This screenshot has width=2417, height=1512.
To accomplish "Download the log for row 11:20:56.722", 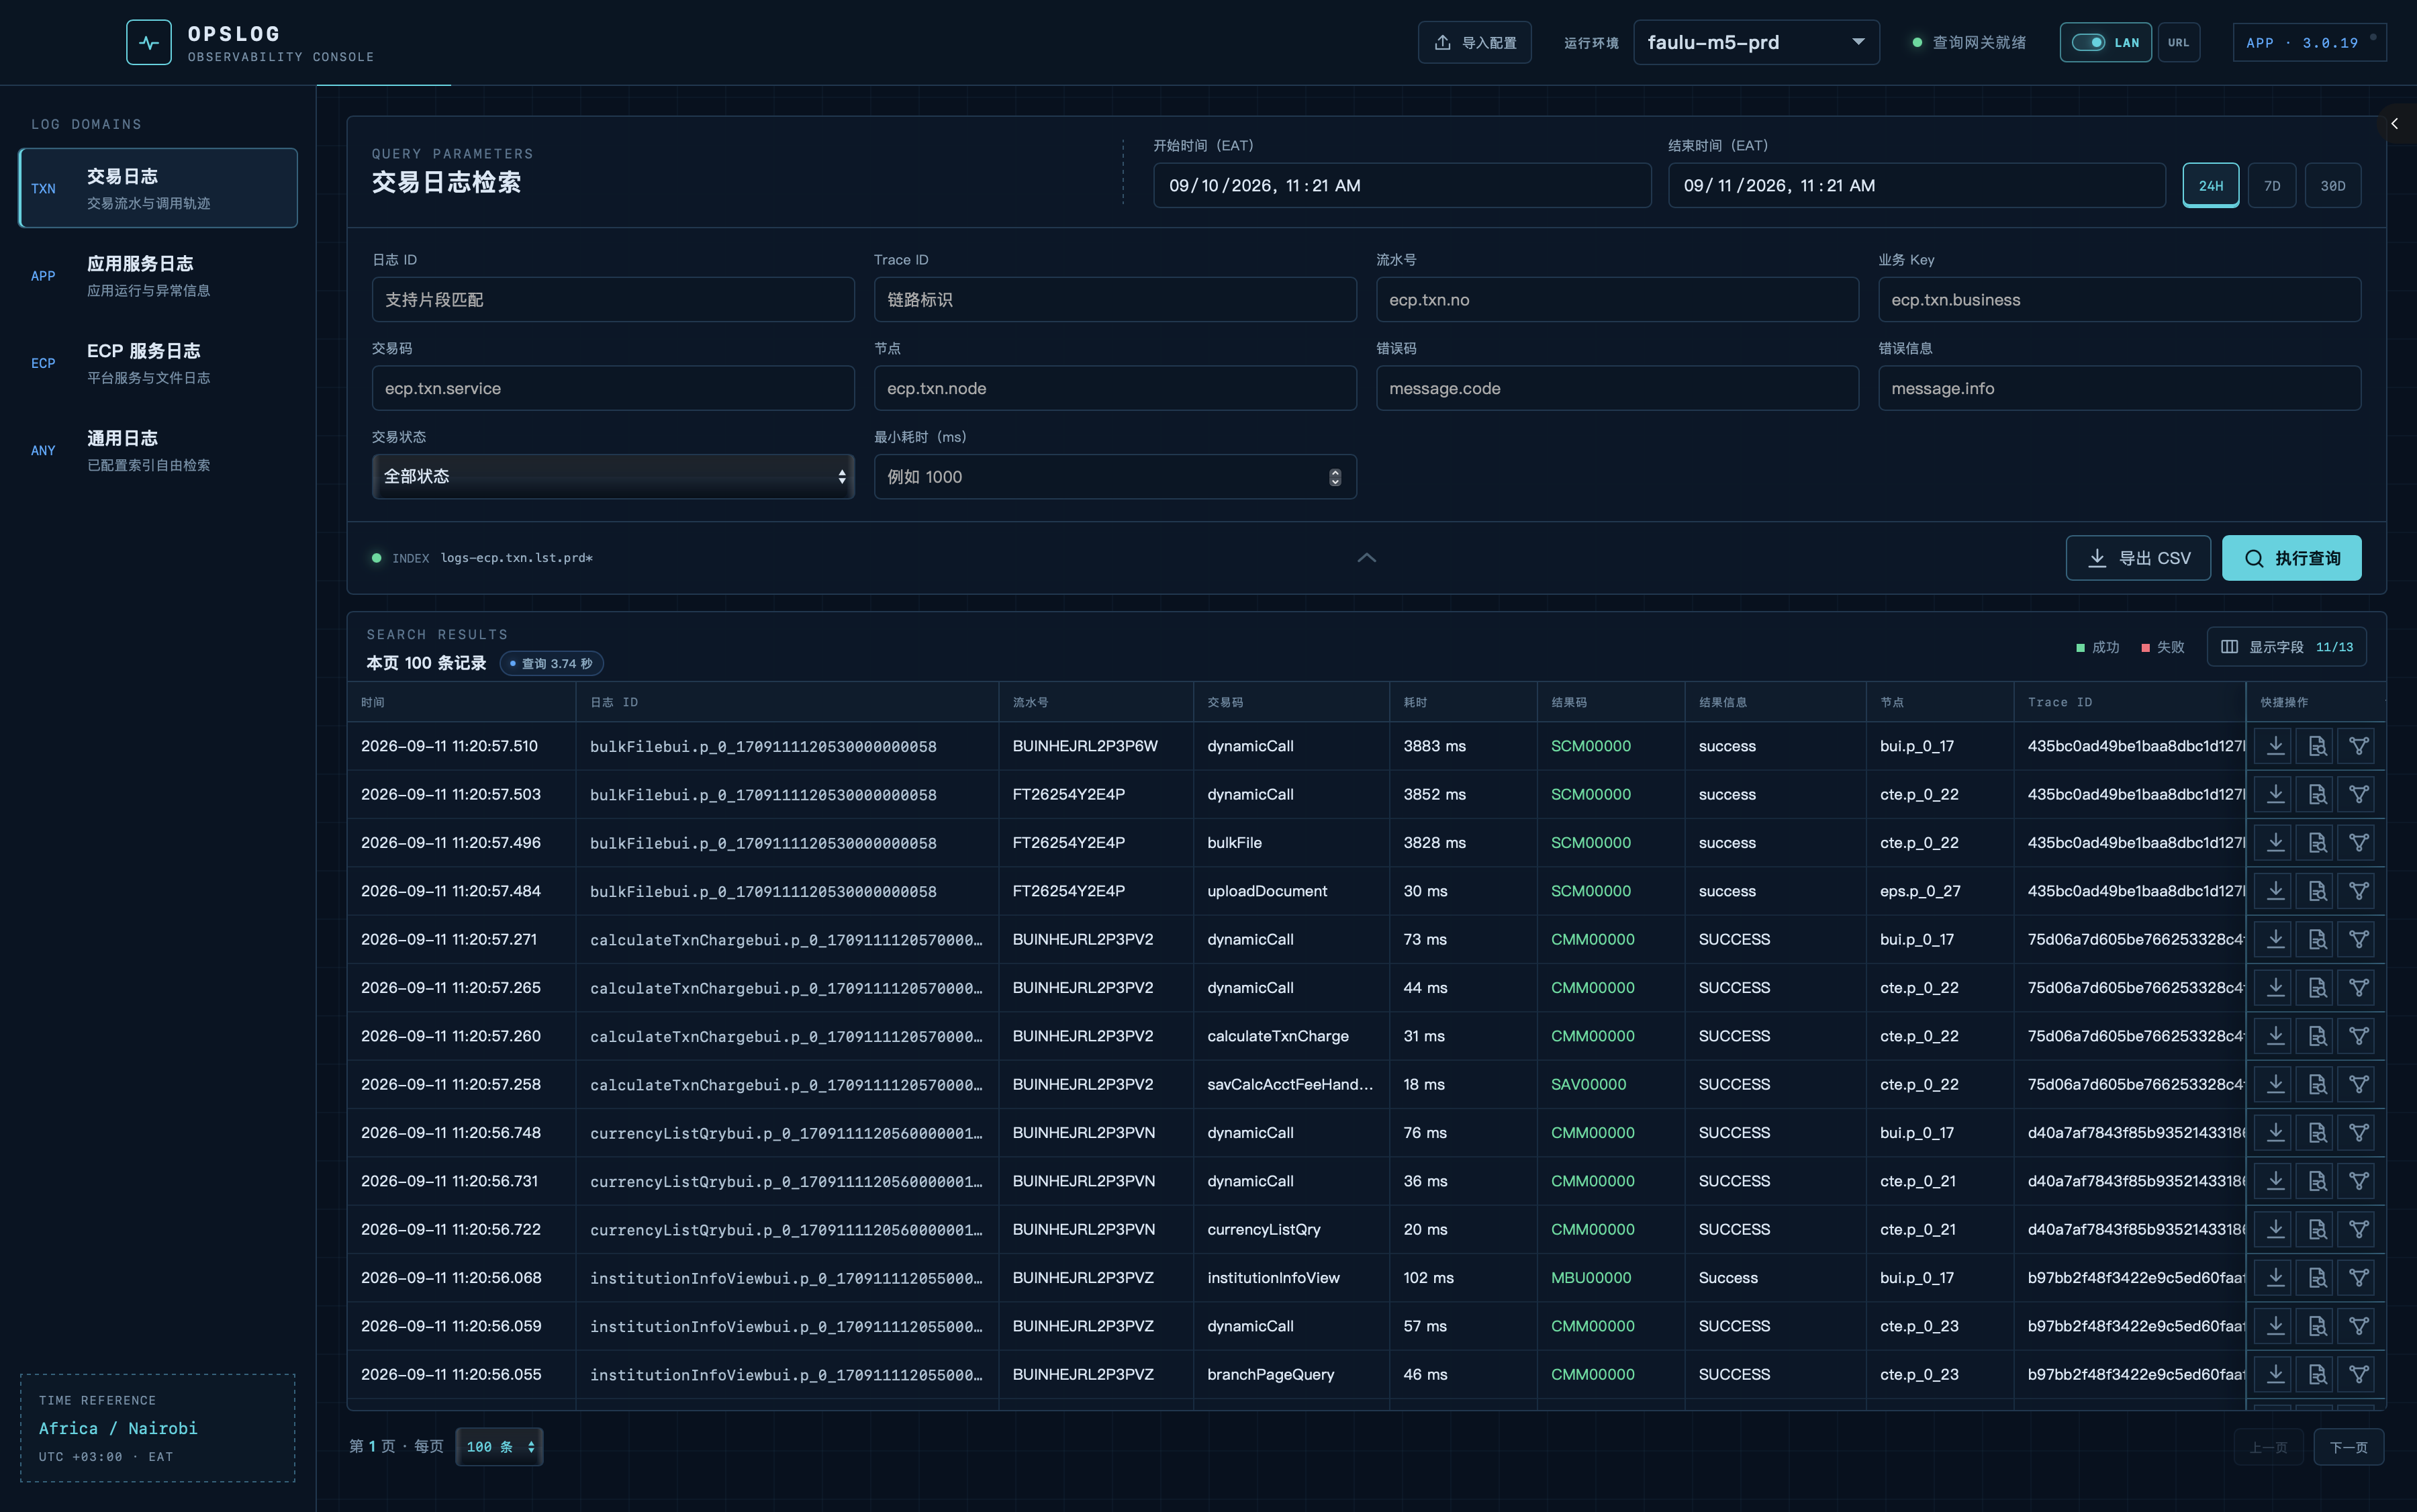I will click(x=2275, y=1229).
